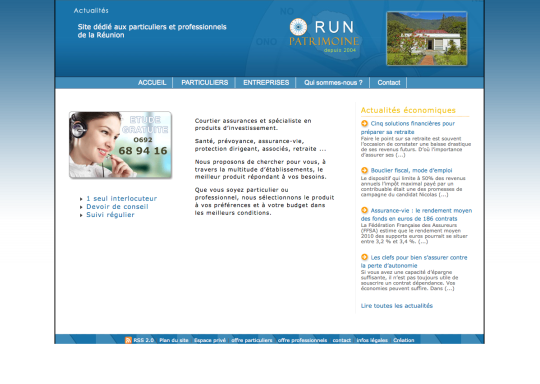This screenshot has width=540, height=384.
Task: Click orange arrow beside Les clefs article
Action: [364, 257]
